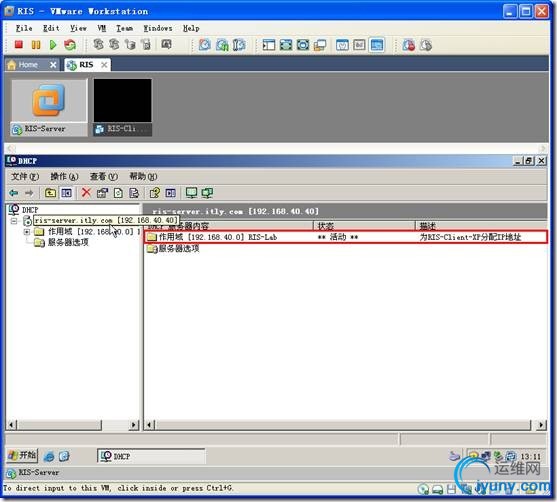This screenshot has width=557, height=502.
Task: Open the DHCP Properties toolbar icon
Action: 102,193
